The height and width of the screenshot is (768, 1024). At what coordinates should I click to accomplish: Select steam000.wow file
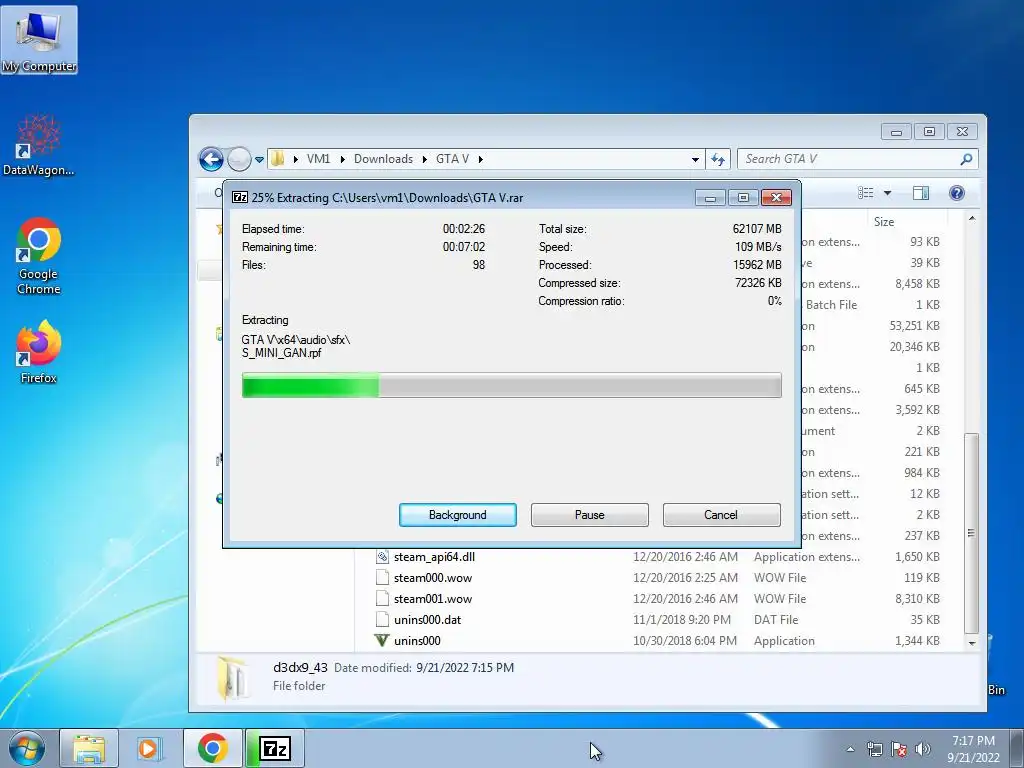click(433, 578)
